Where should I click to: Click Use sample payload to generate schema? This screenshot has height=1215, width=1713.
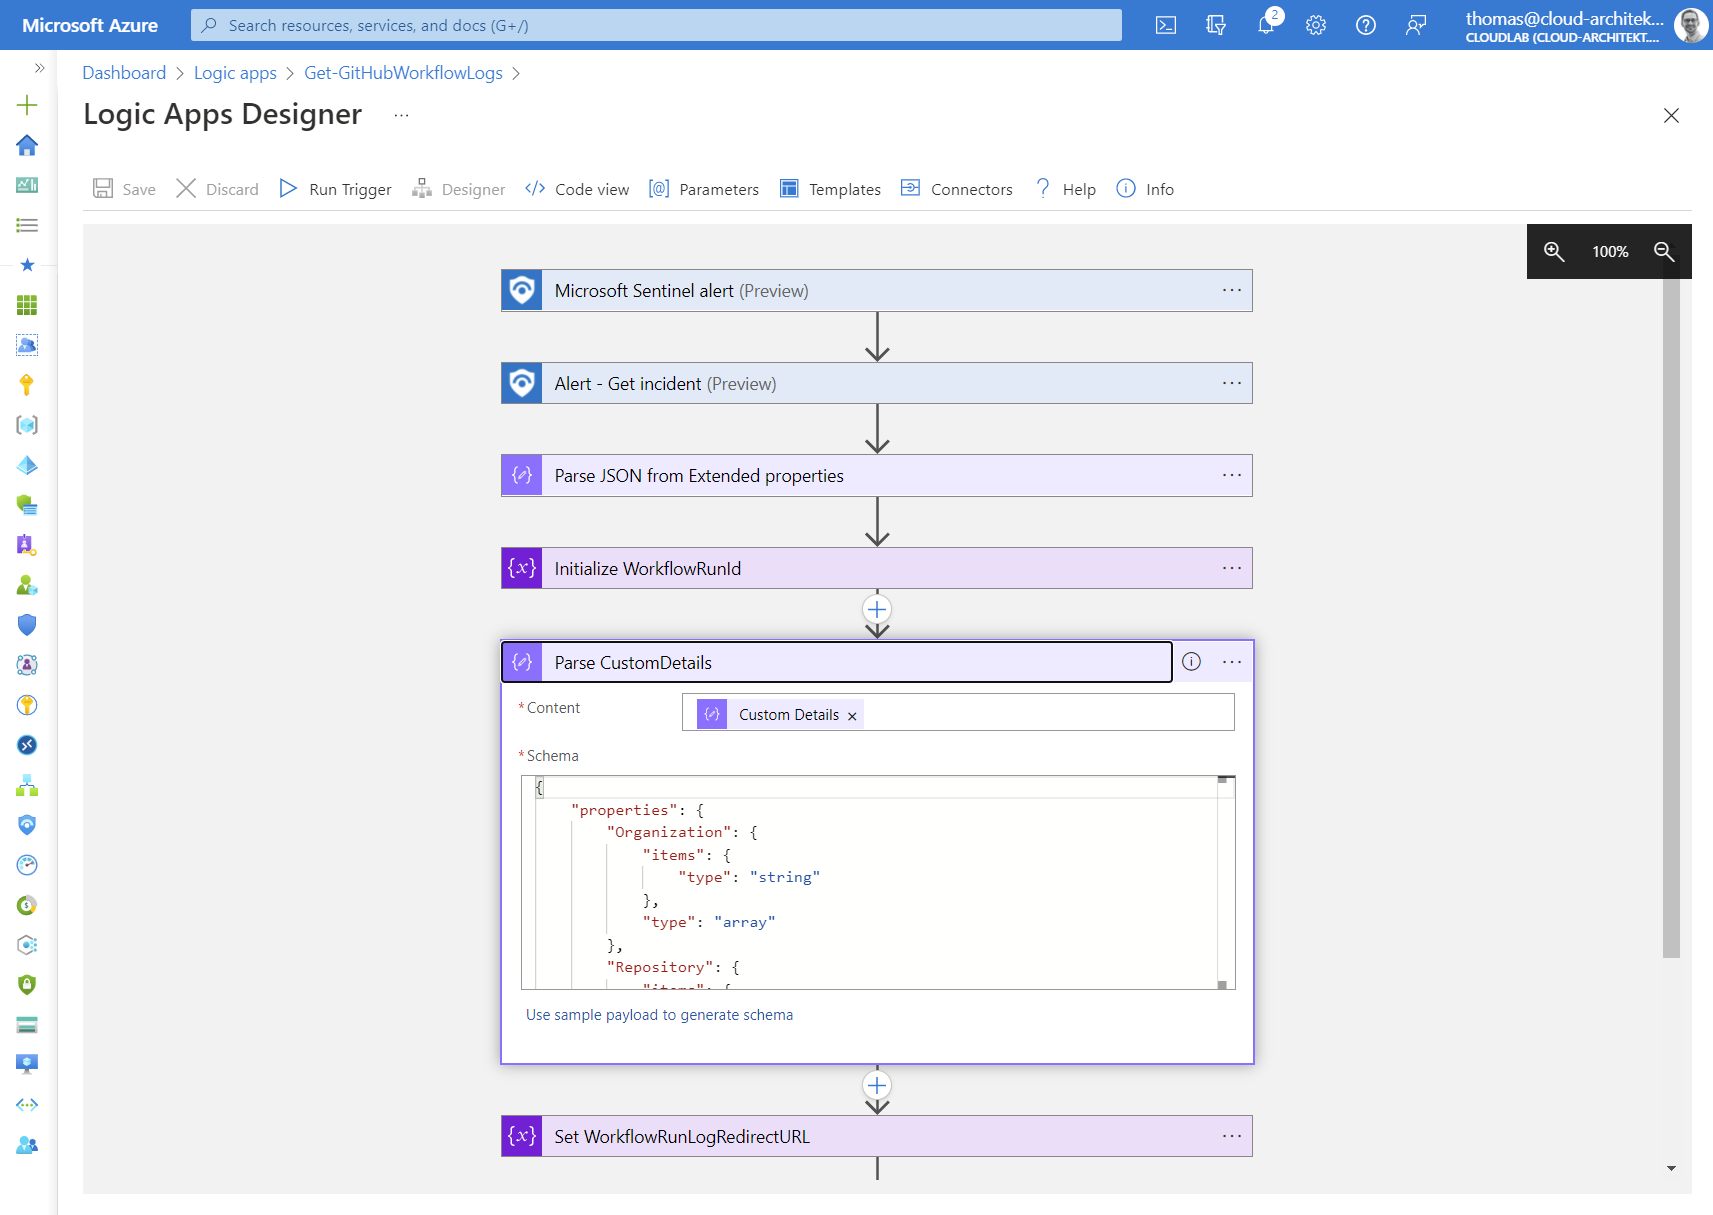pyautogui.click(x=659, y=1015)
